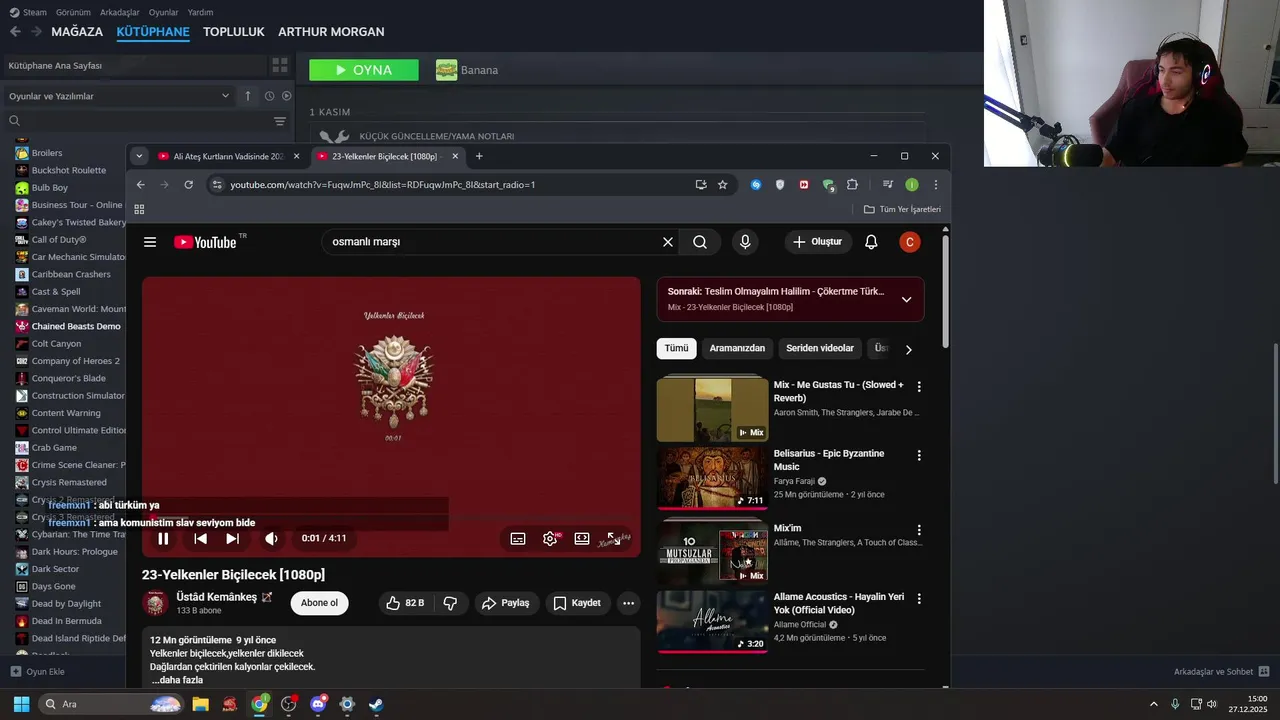Image resolution: width=1280 pixels, height=720 pixels.
Task: Open the YouTube account avatar menu
Action: [x=909, y=242]
